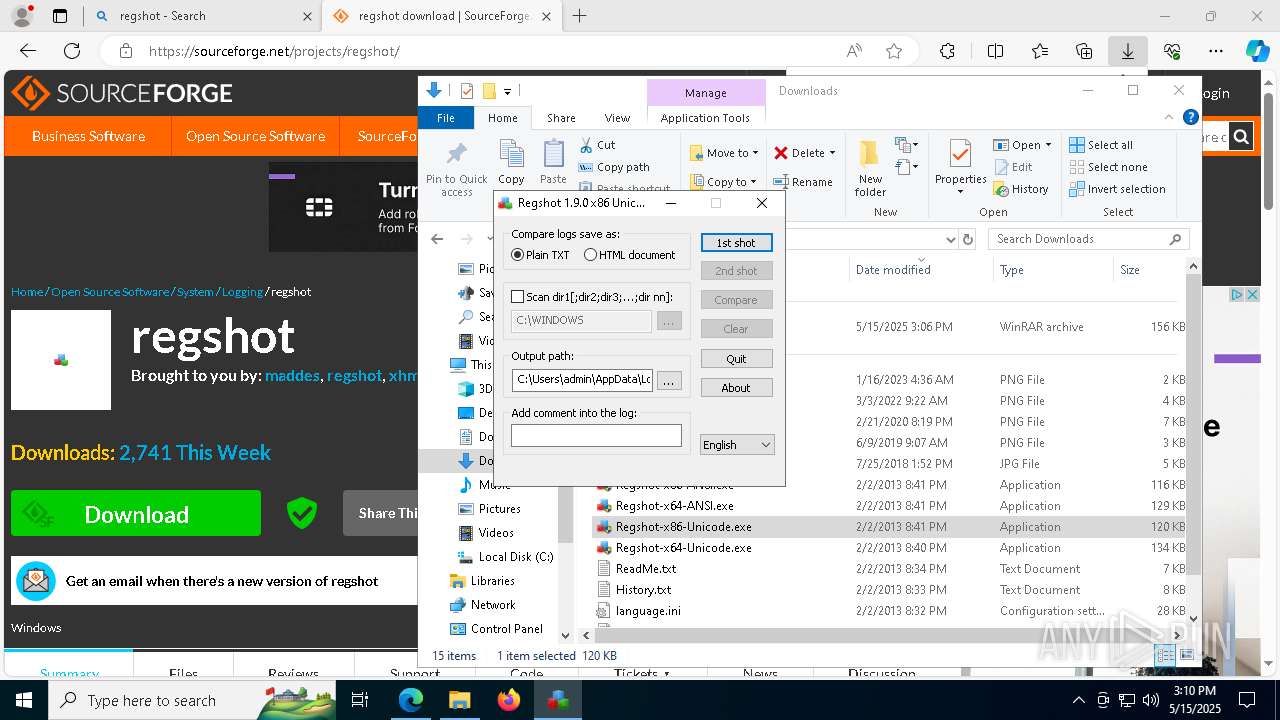Click the Add comment into the log field
Screen dimensions: 1280x720
coord(596,435)
